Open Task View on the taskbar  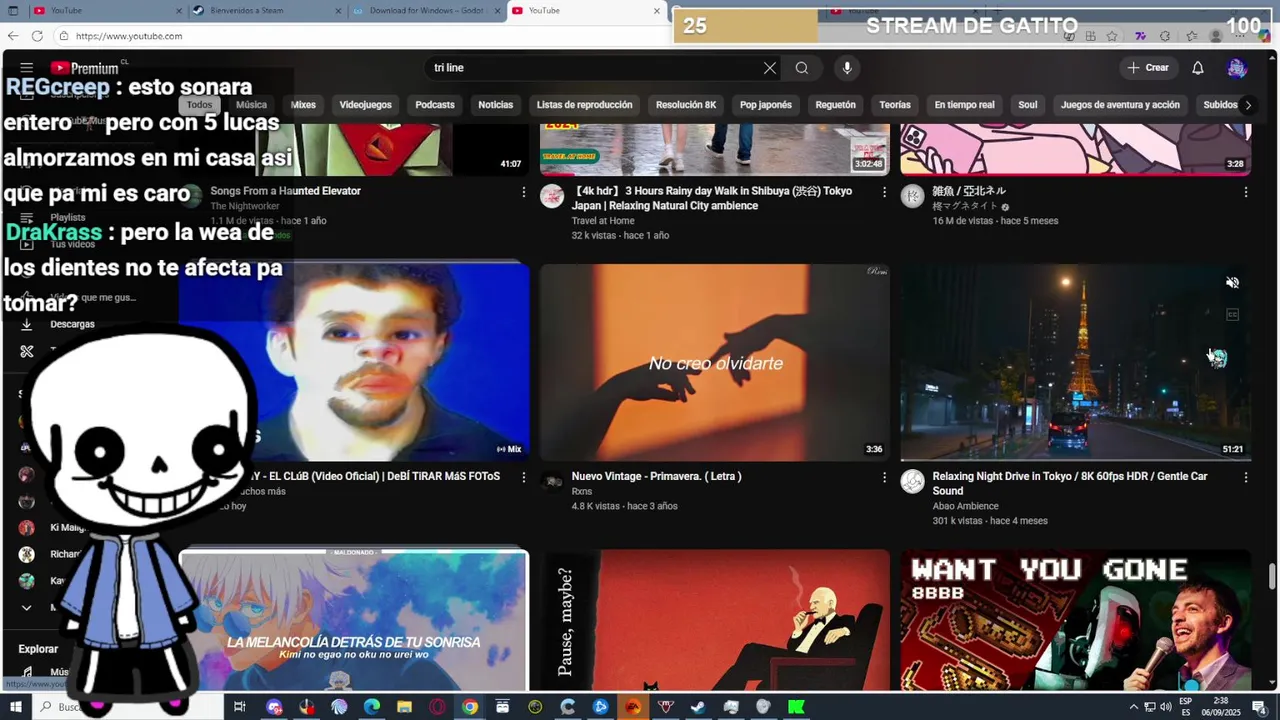[x=239, y=707]
